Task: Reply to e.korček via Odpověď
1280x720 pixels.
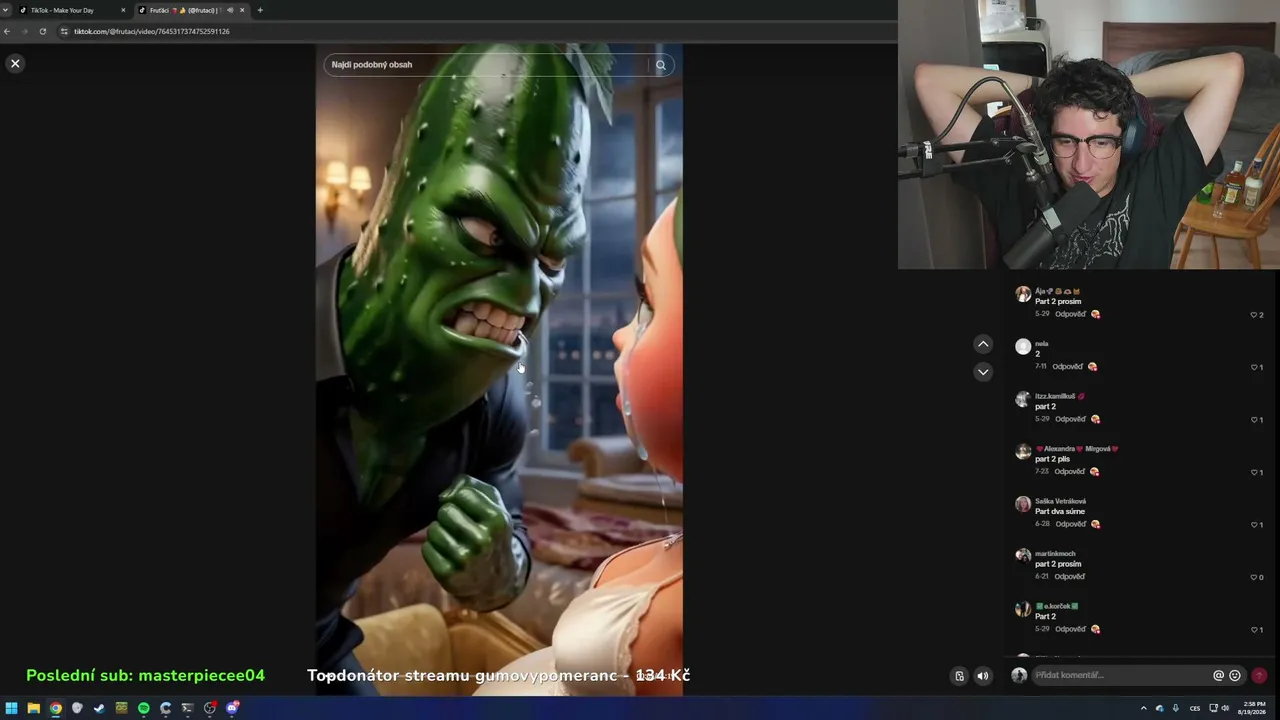Action: click(x=1070, y=629)
